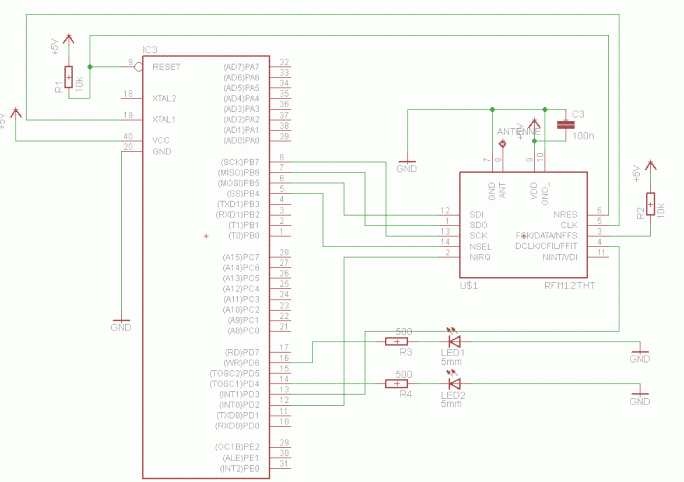
Task: Click the 500 value above R3
Action: (x=404, y=332)
